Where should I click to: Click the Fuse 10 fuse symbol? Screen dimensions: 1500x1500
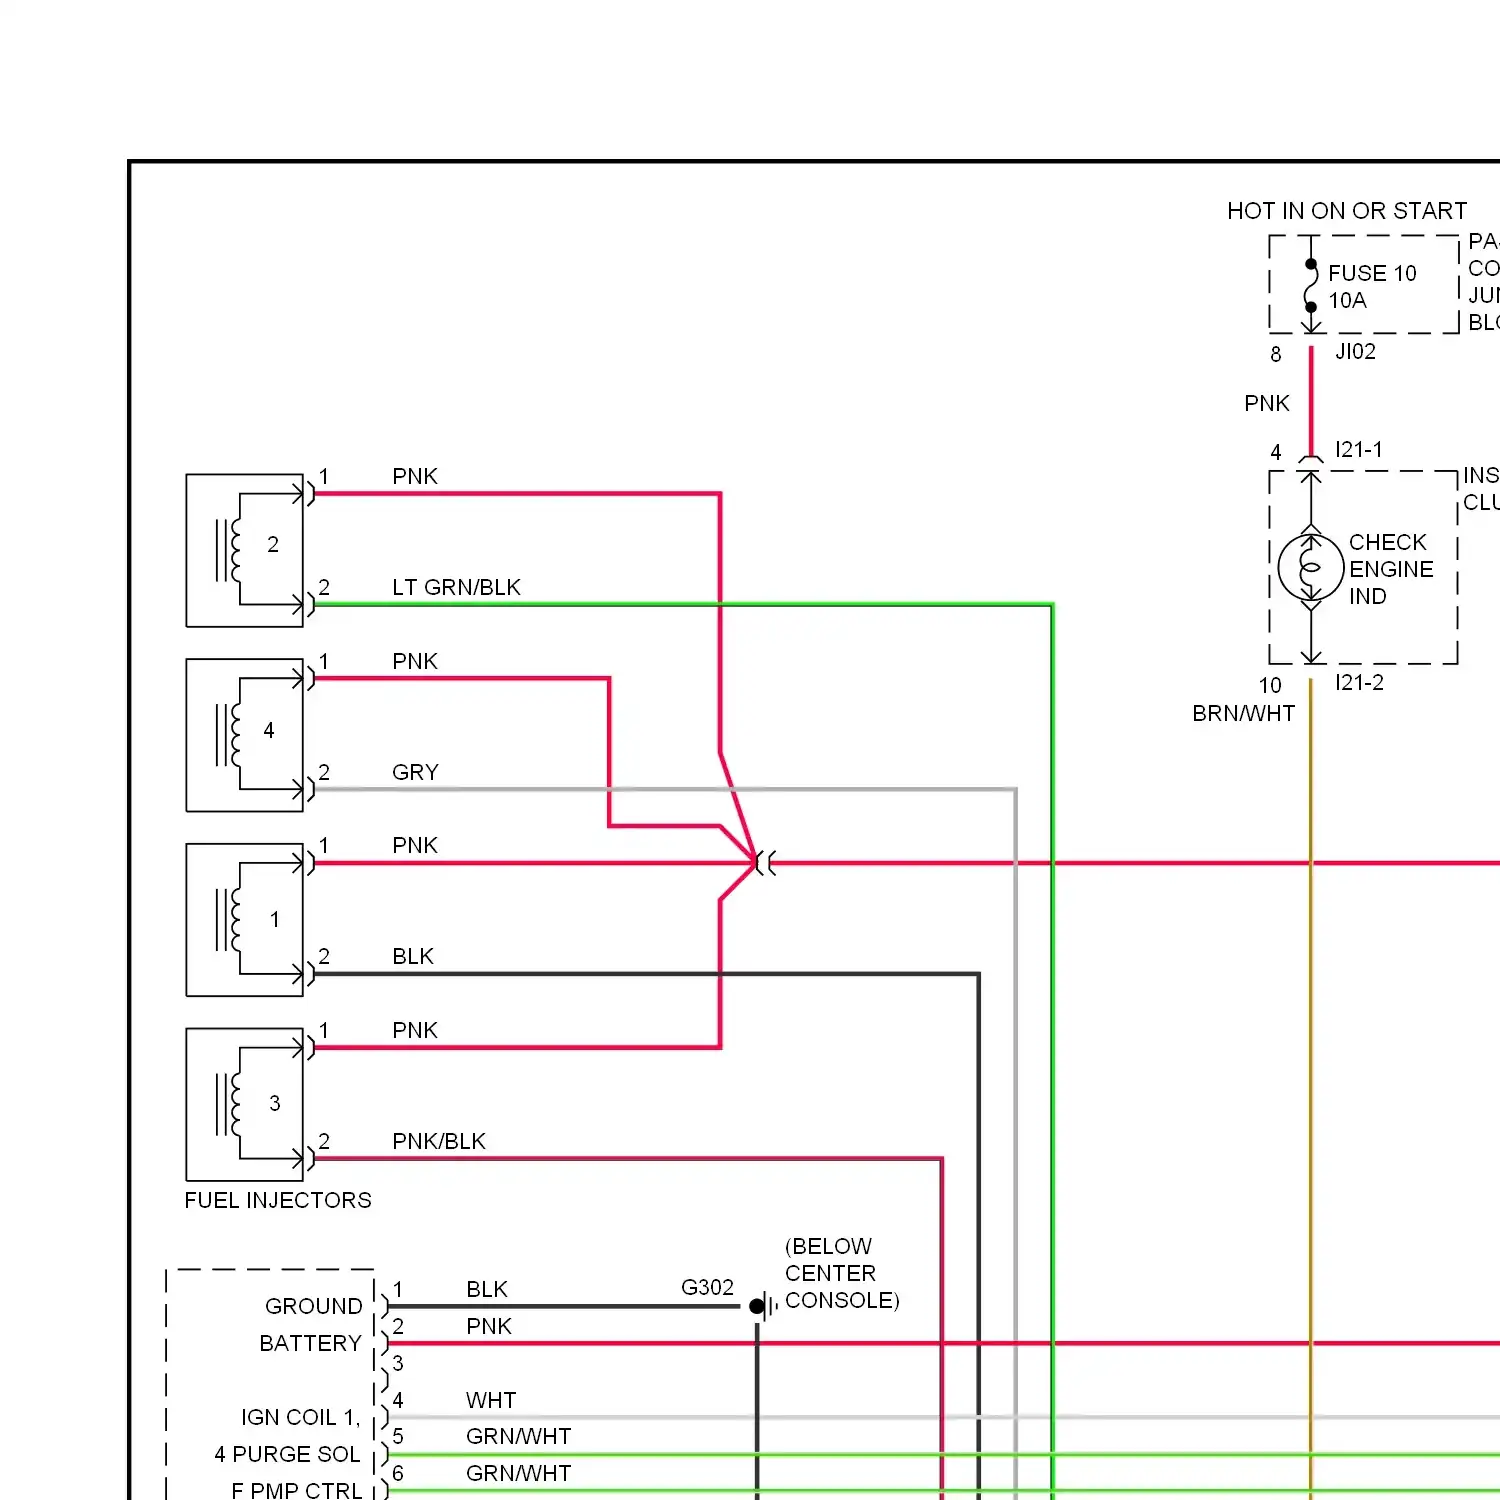pyautogui.click(x=1311, y=286)
